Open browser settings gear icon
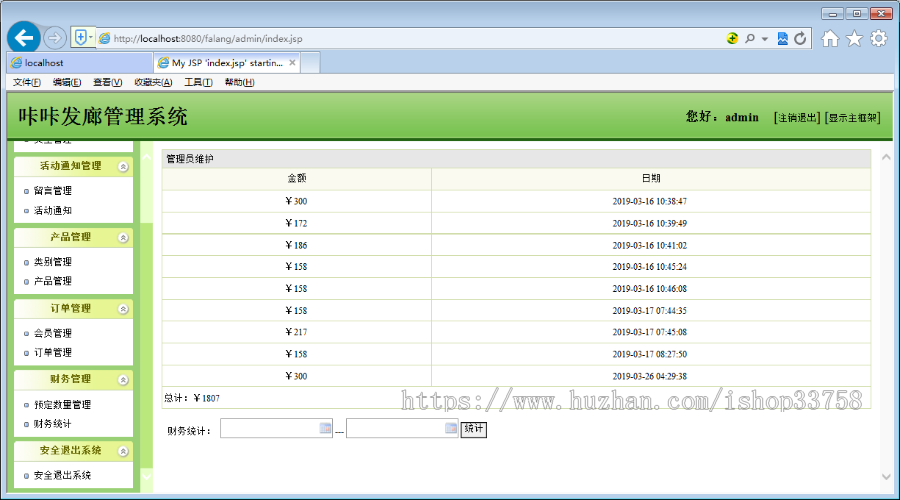 878,38
